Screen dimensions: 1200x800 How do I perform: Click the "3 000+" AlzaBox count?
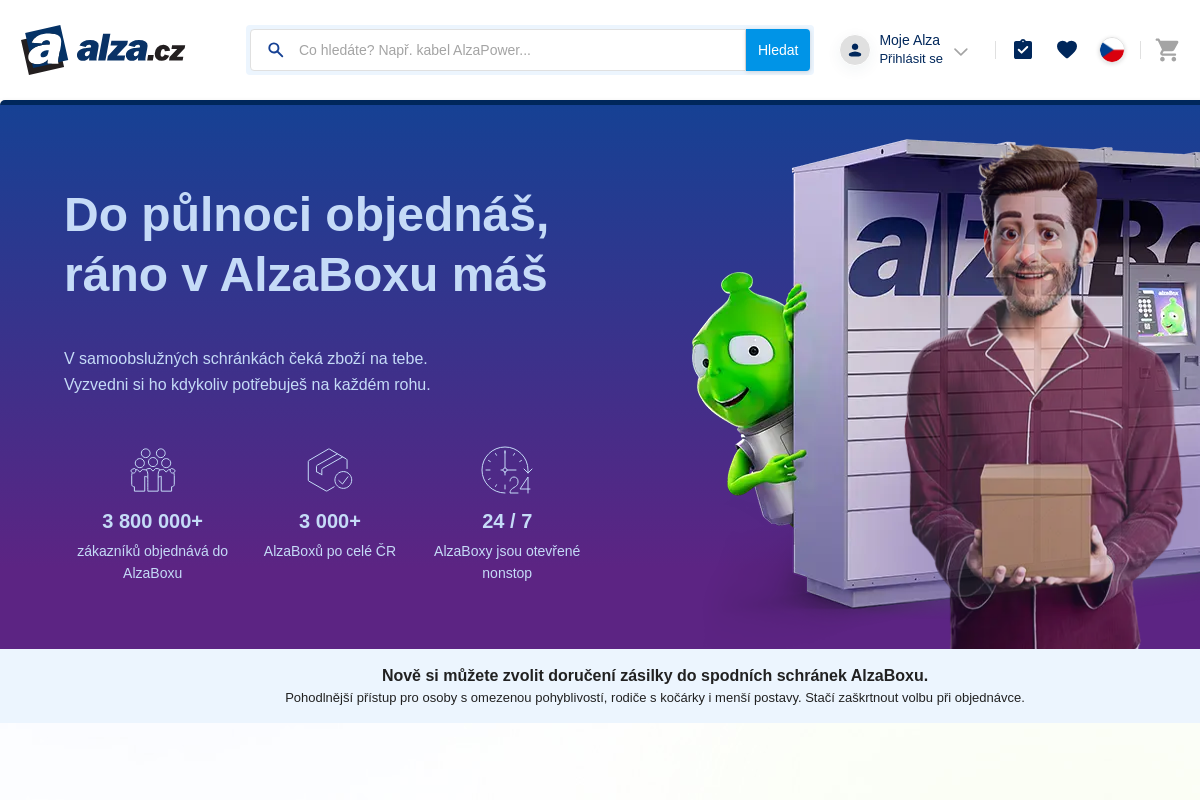tap(330, 521)
